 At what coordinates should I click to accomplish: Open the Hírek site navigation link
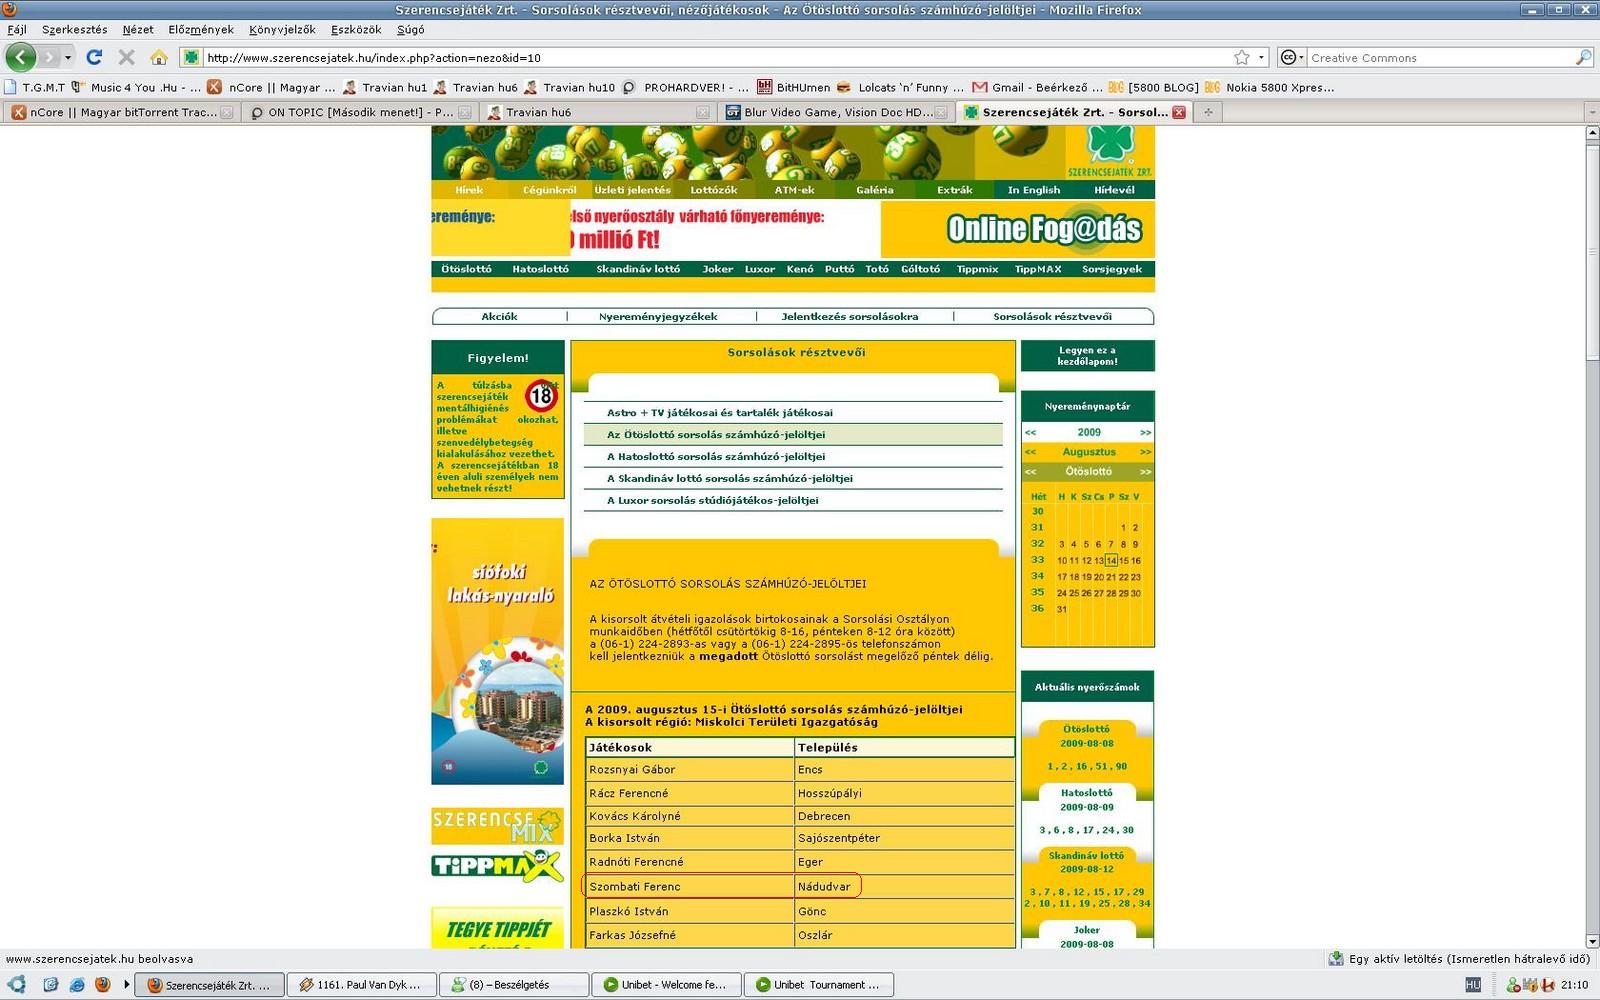pyautogui.click(x=469, y=189)
